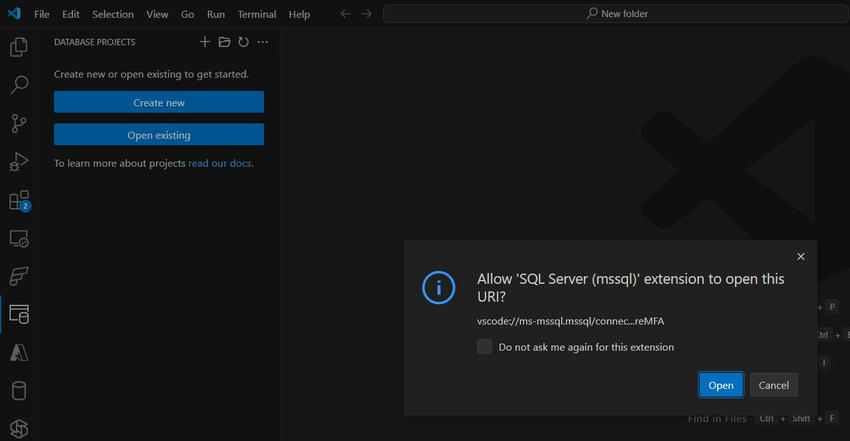Open the Search view magnifier icon
The height and width of the screenshot is (441, 850).
19,85
